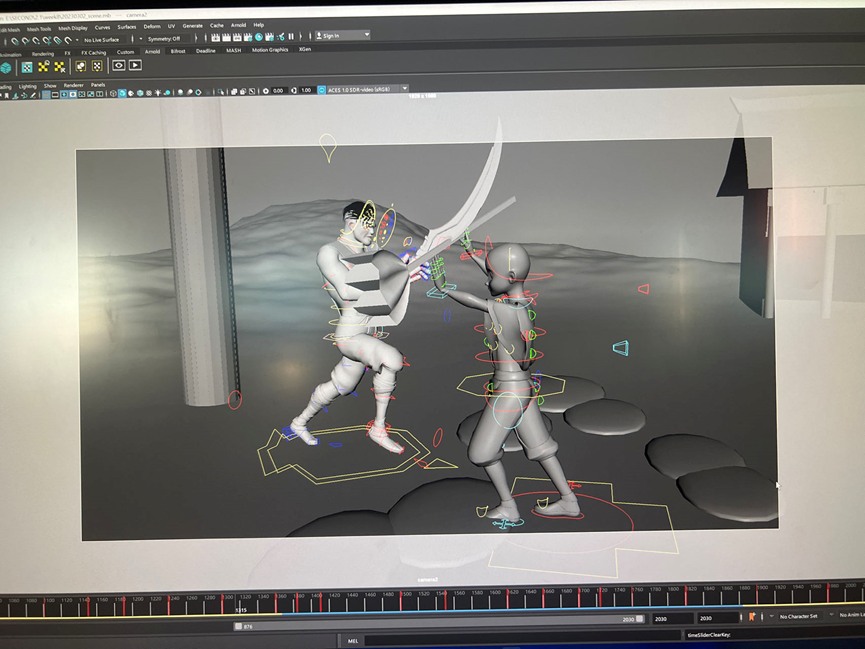The width and height of the screenshot is (865, 649).
Task: Toggle the resolution gate button
Action: click(64, 94)
